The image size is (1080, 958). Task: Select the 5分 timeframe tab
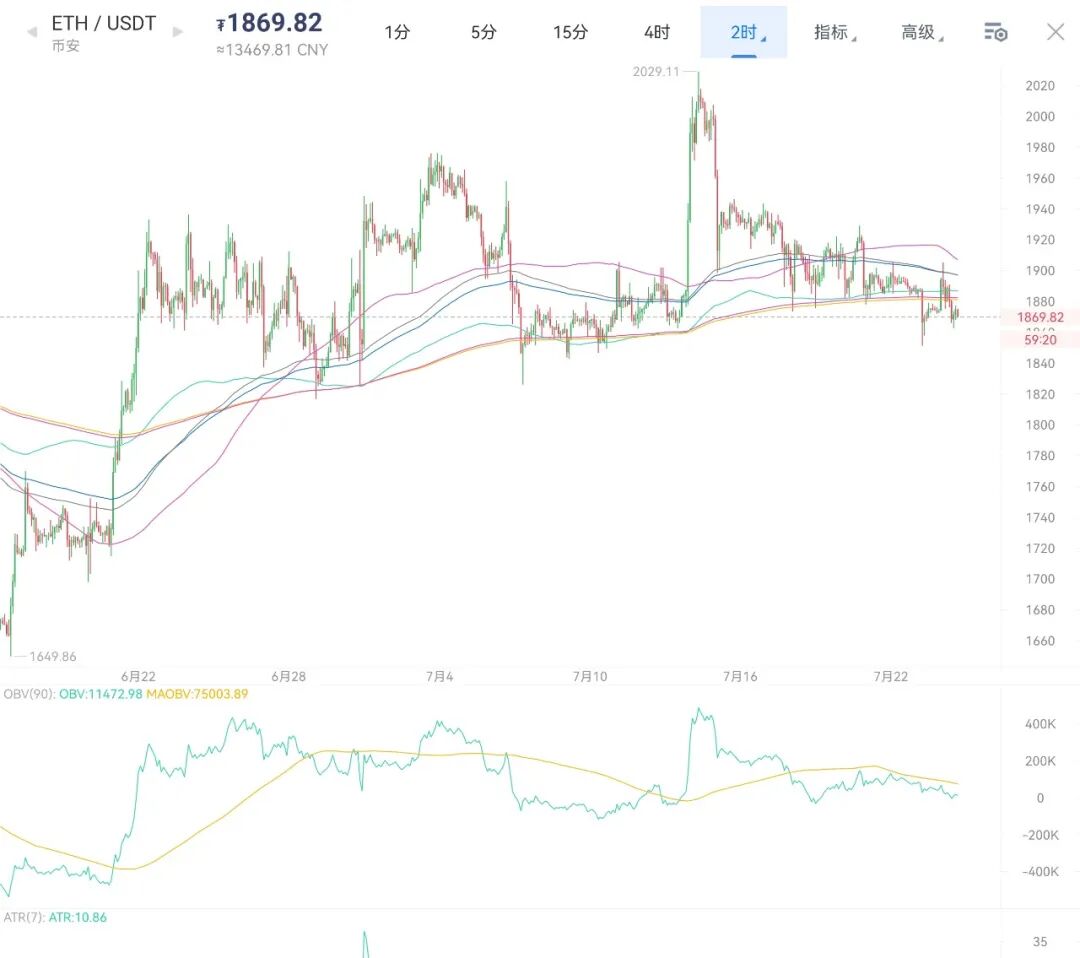[x=484, y=32]
